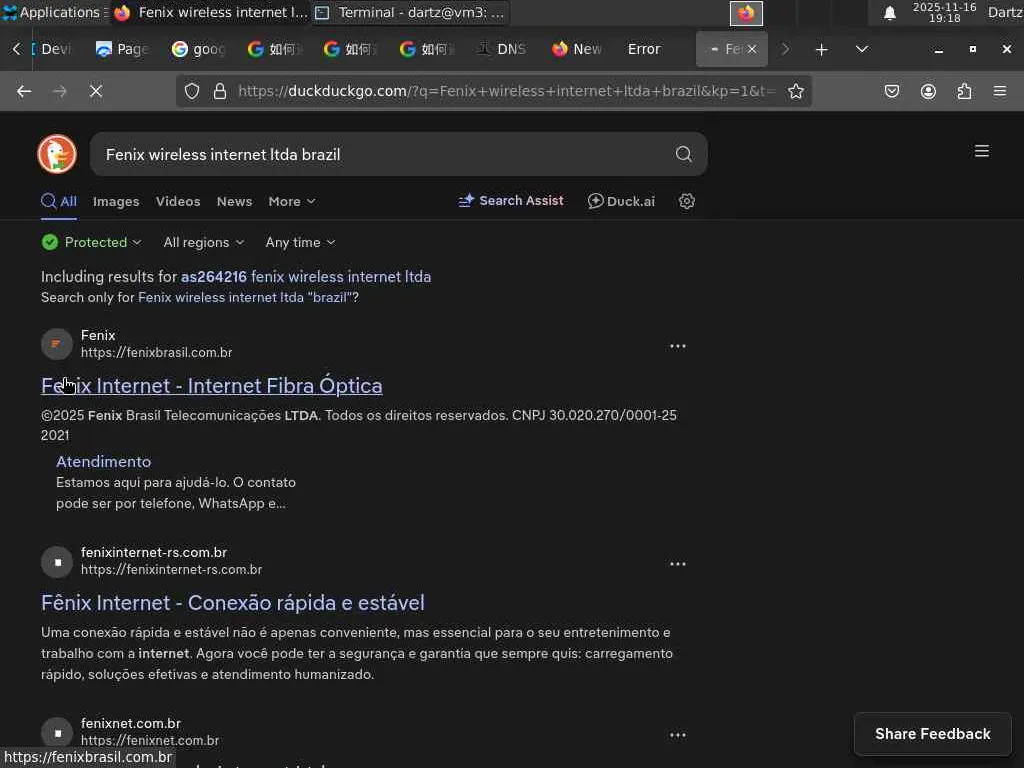The image size is (1024, 768).
Task: Click the https://fenixbrasil.com.br URL text
Action: pyautogui.click(x=157, y=353)
